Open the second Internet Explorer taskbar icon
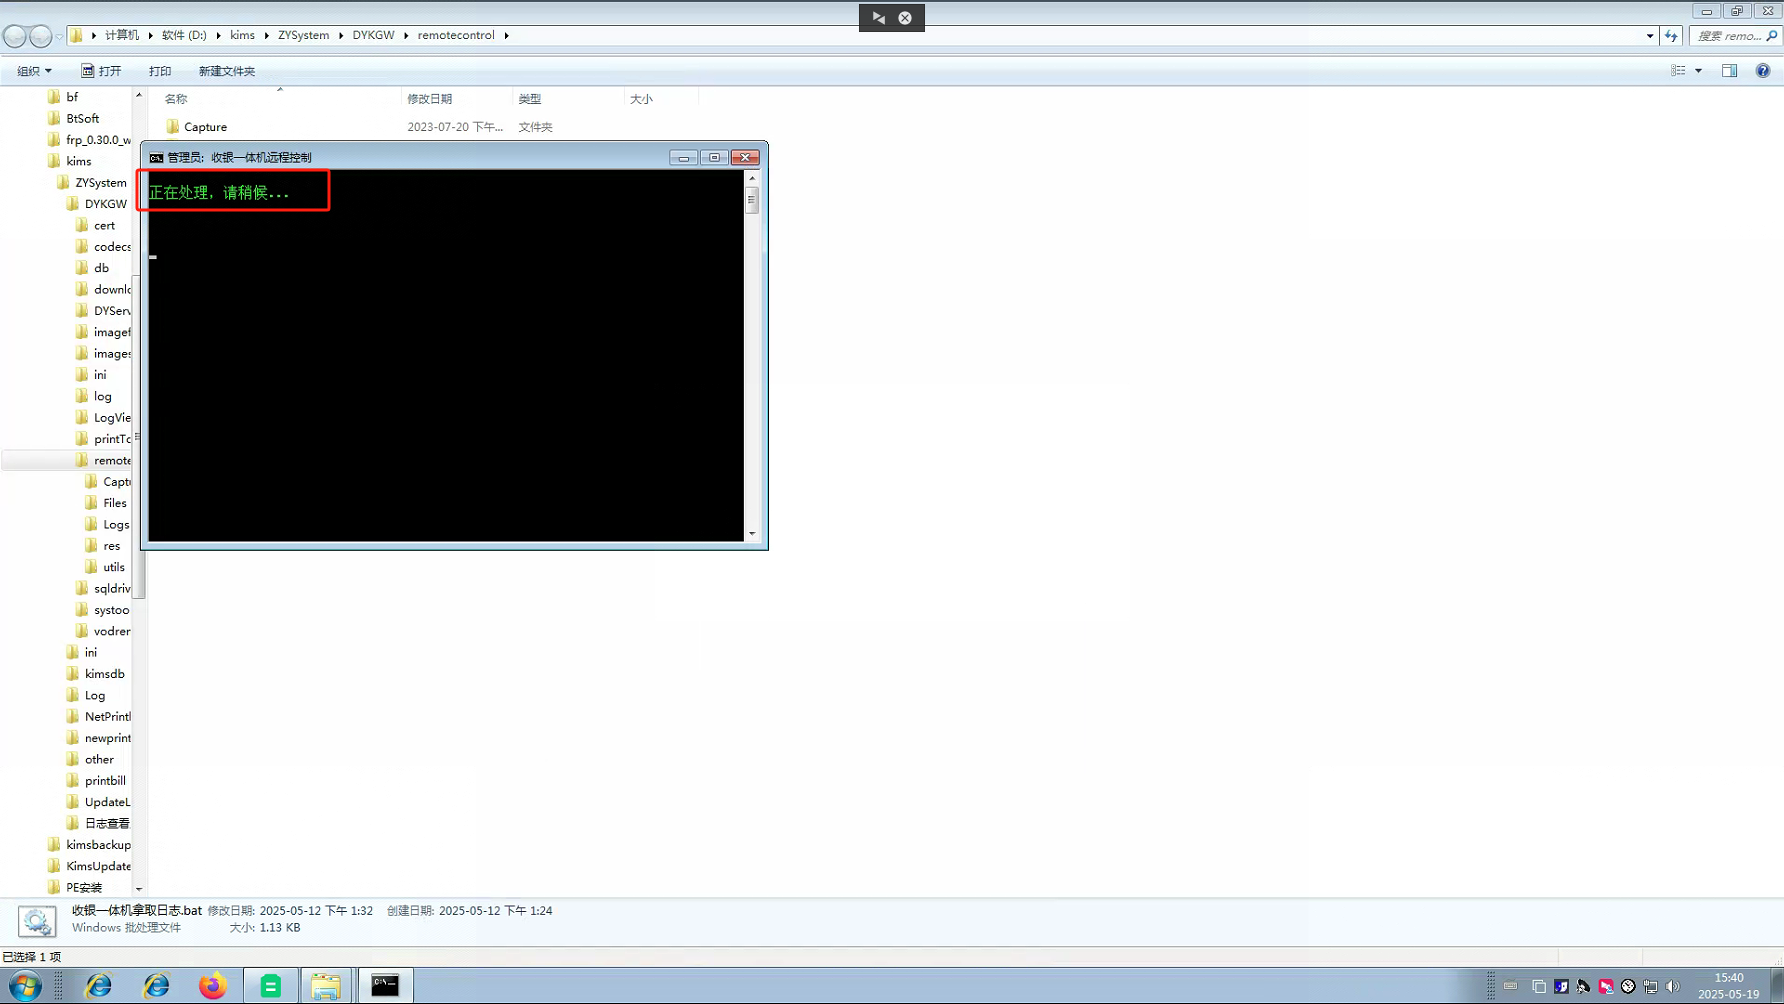 point(156,986)
